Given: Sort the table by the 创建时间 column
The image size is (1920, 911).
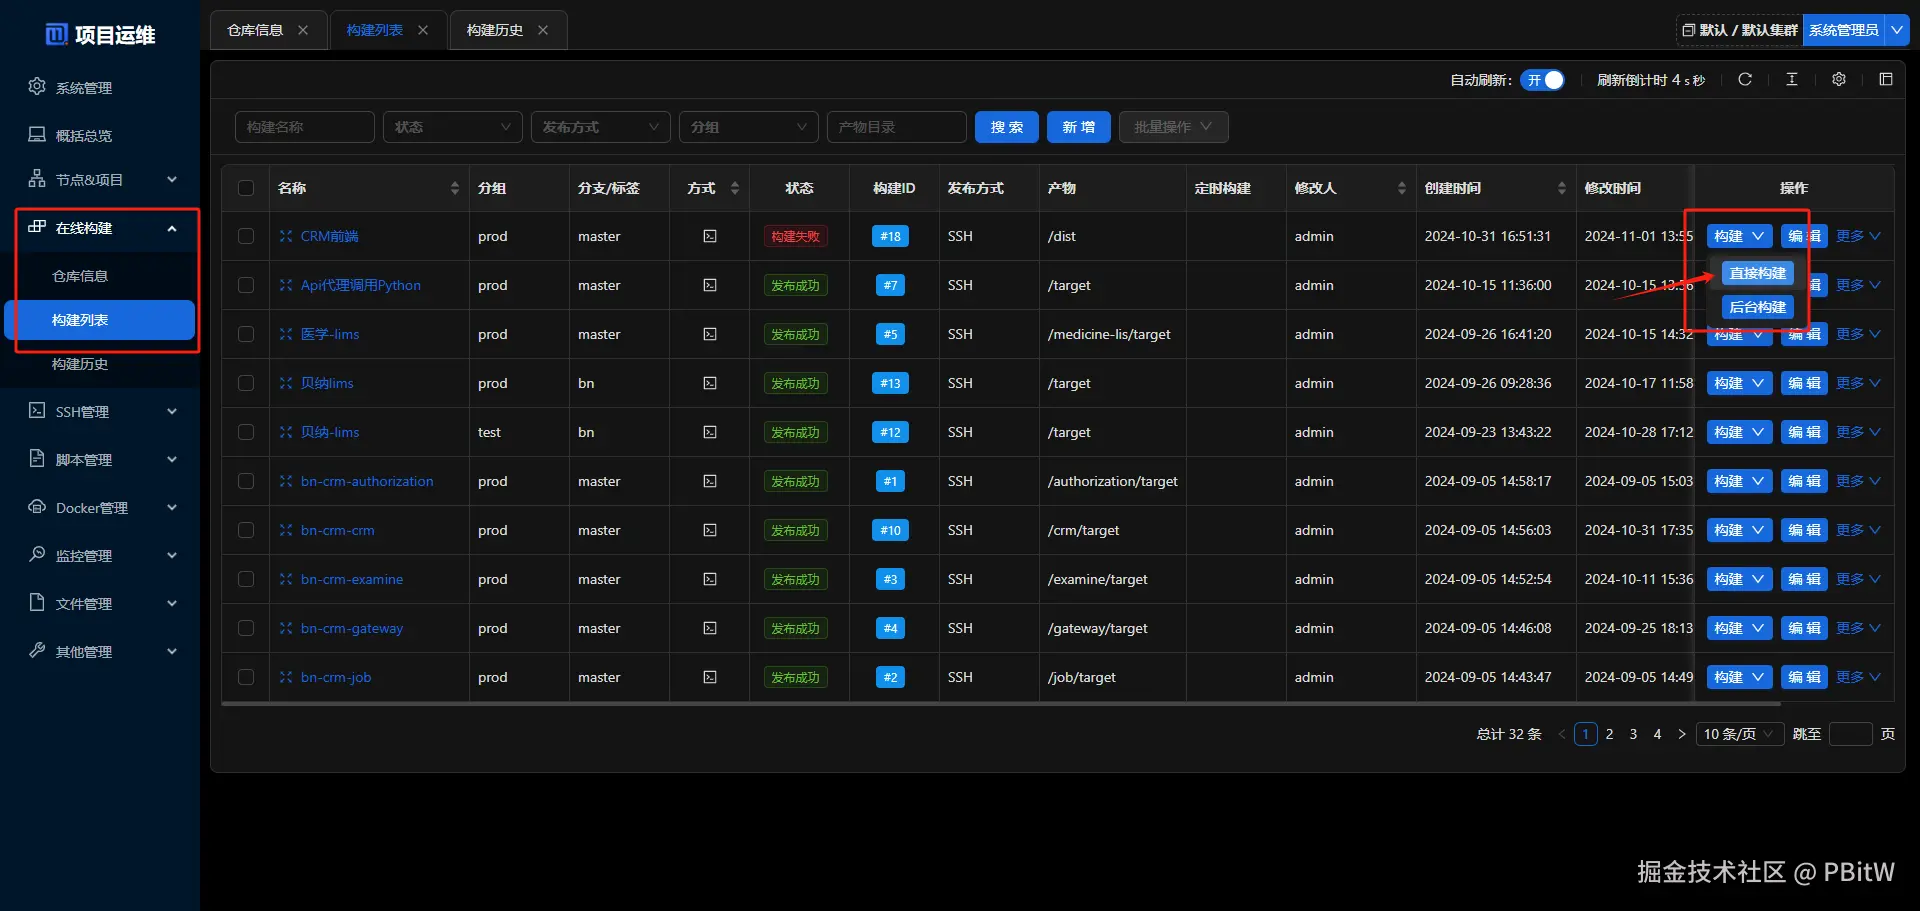Looking at the screenshot, I should (x=1561, y=188).
